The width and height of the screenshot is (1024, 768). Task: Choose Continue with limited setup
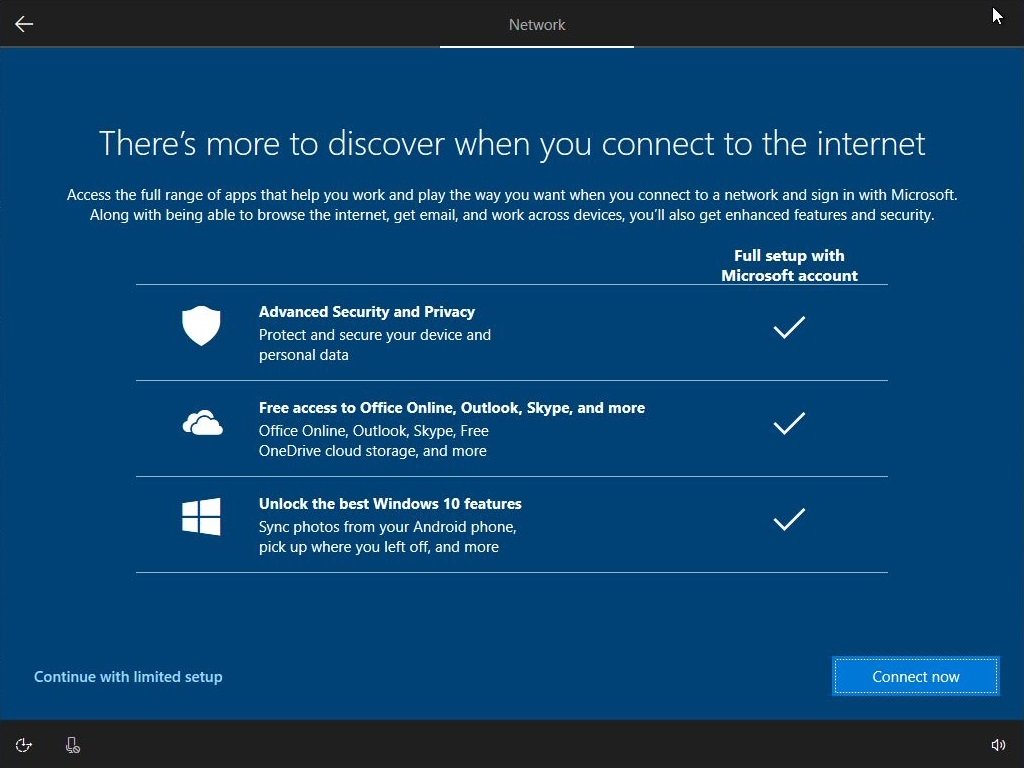pos(128,677)
